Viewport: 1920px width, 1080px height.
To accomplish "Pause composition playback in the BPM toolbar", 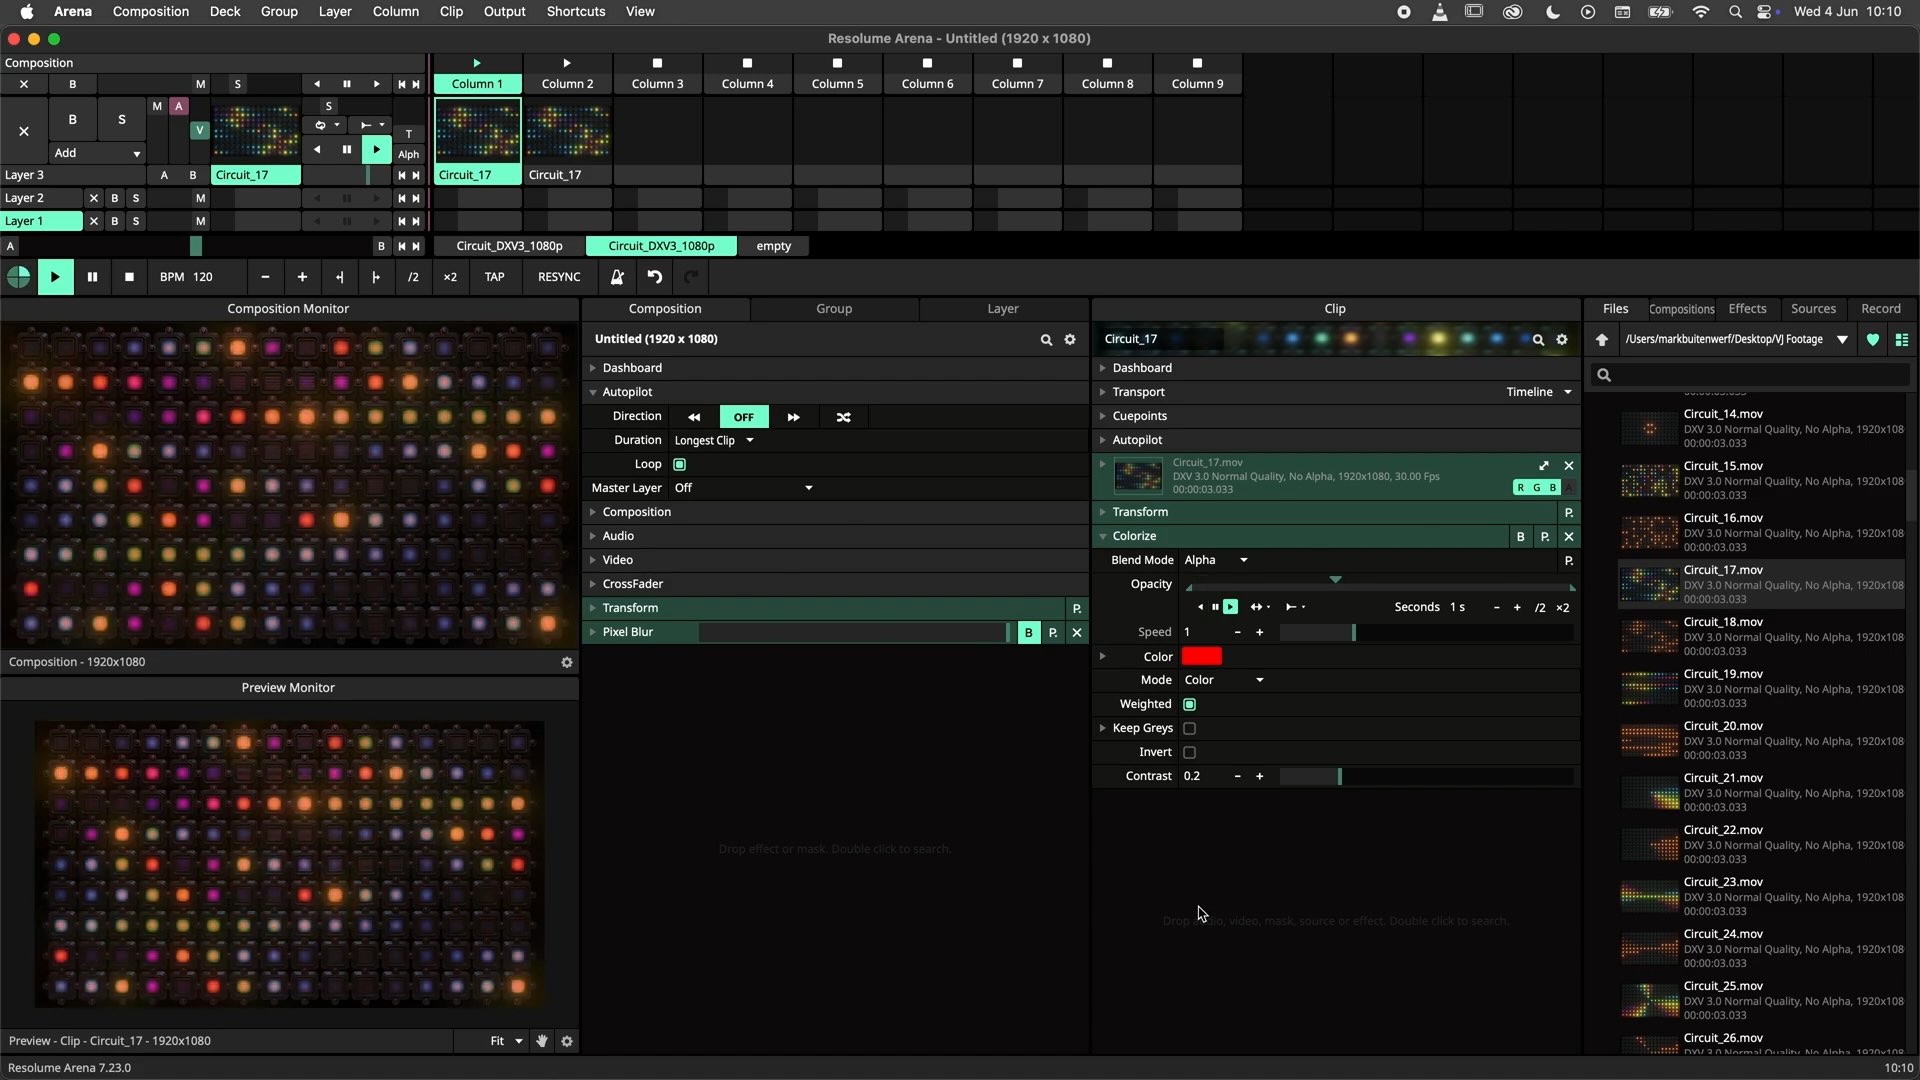I will pyautogui.click(x=92, y=277).
